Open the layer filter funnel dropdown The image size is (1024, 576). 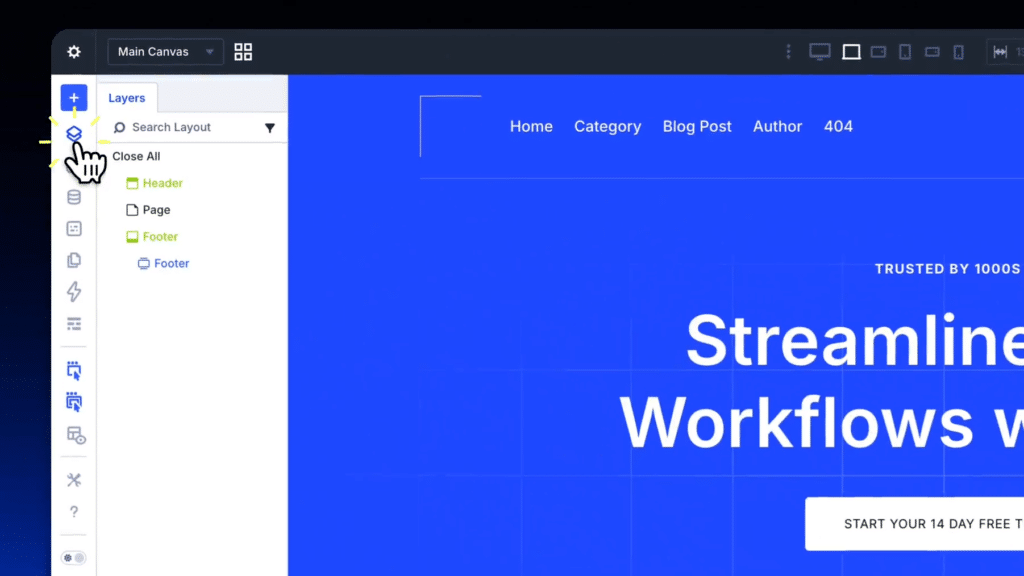pos(270,127)
